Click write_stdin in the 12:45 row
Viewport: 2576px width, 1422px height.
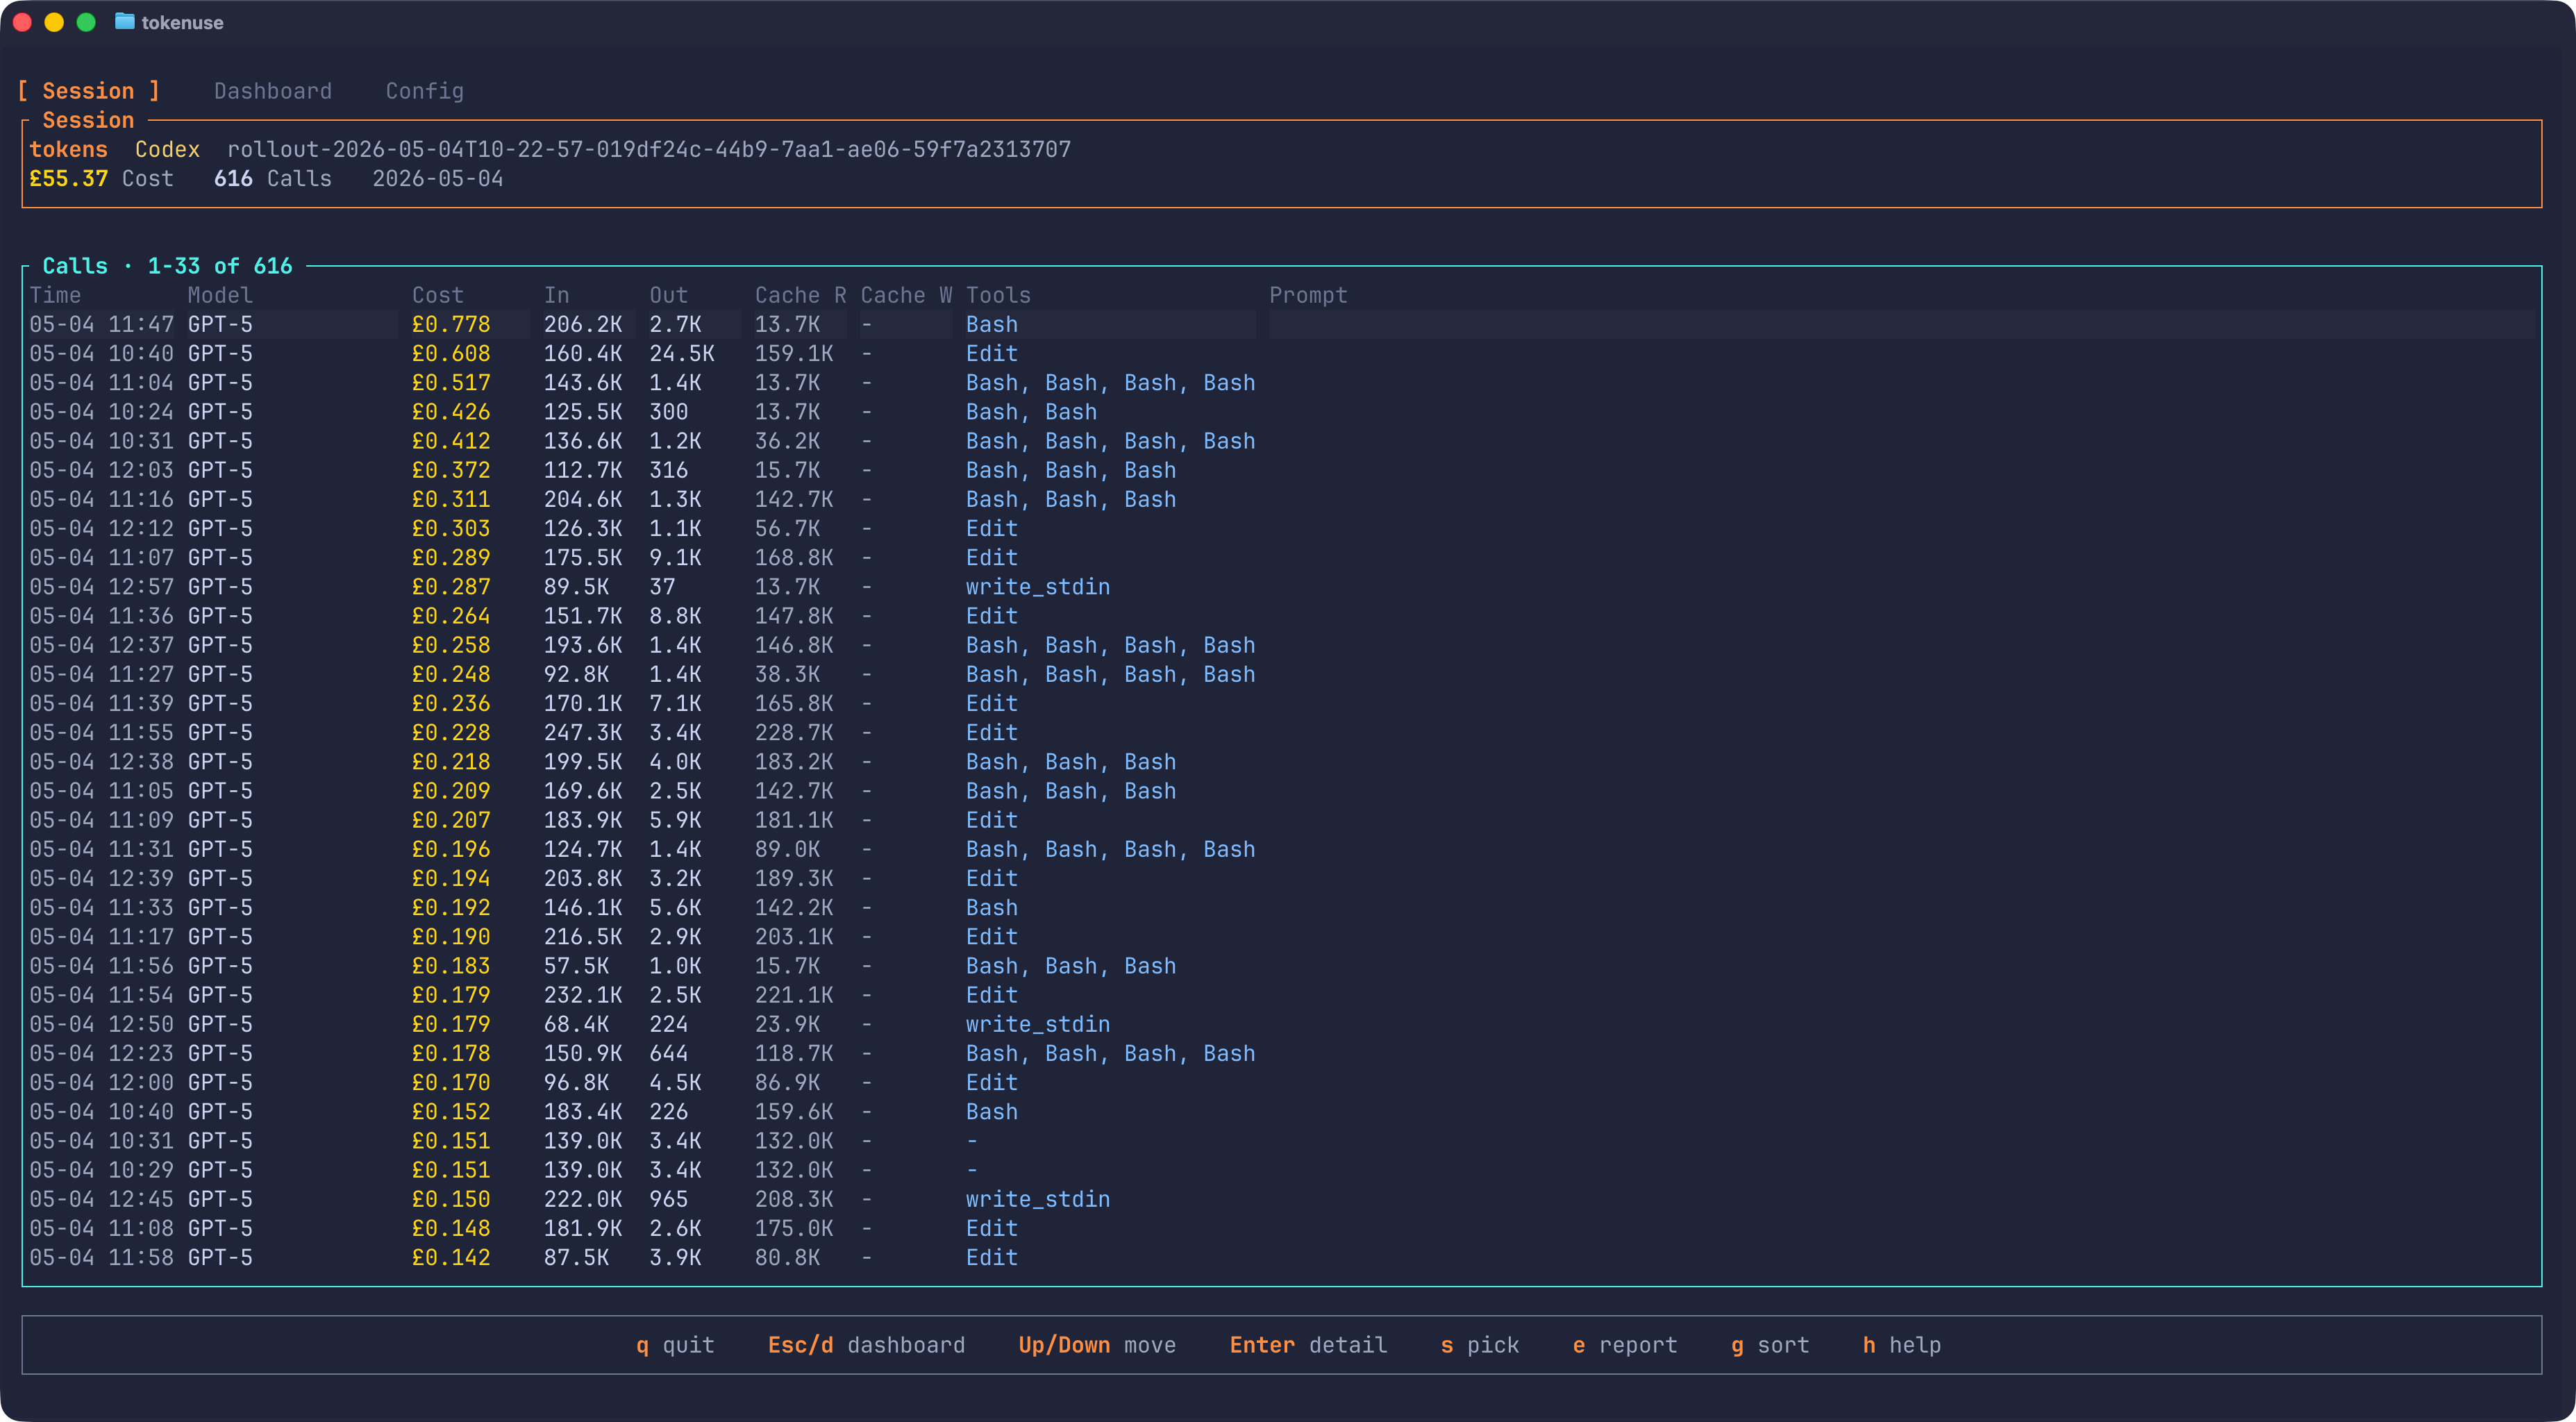pos(1038,1199)
